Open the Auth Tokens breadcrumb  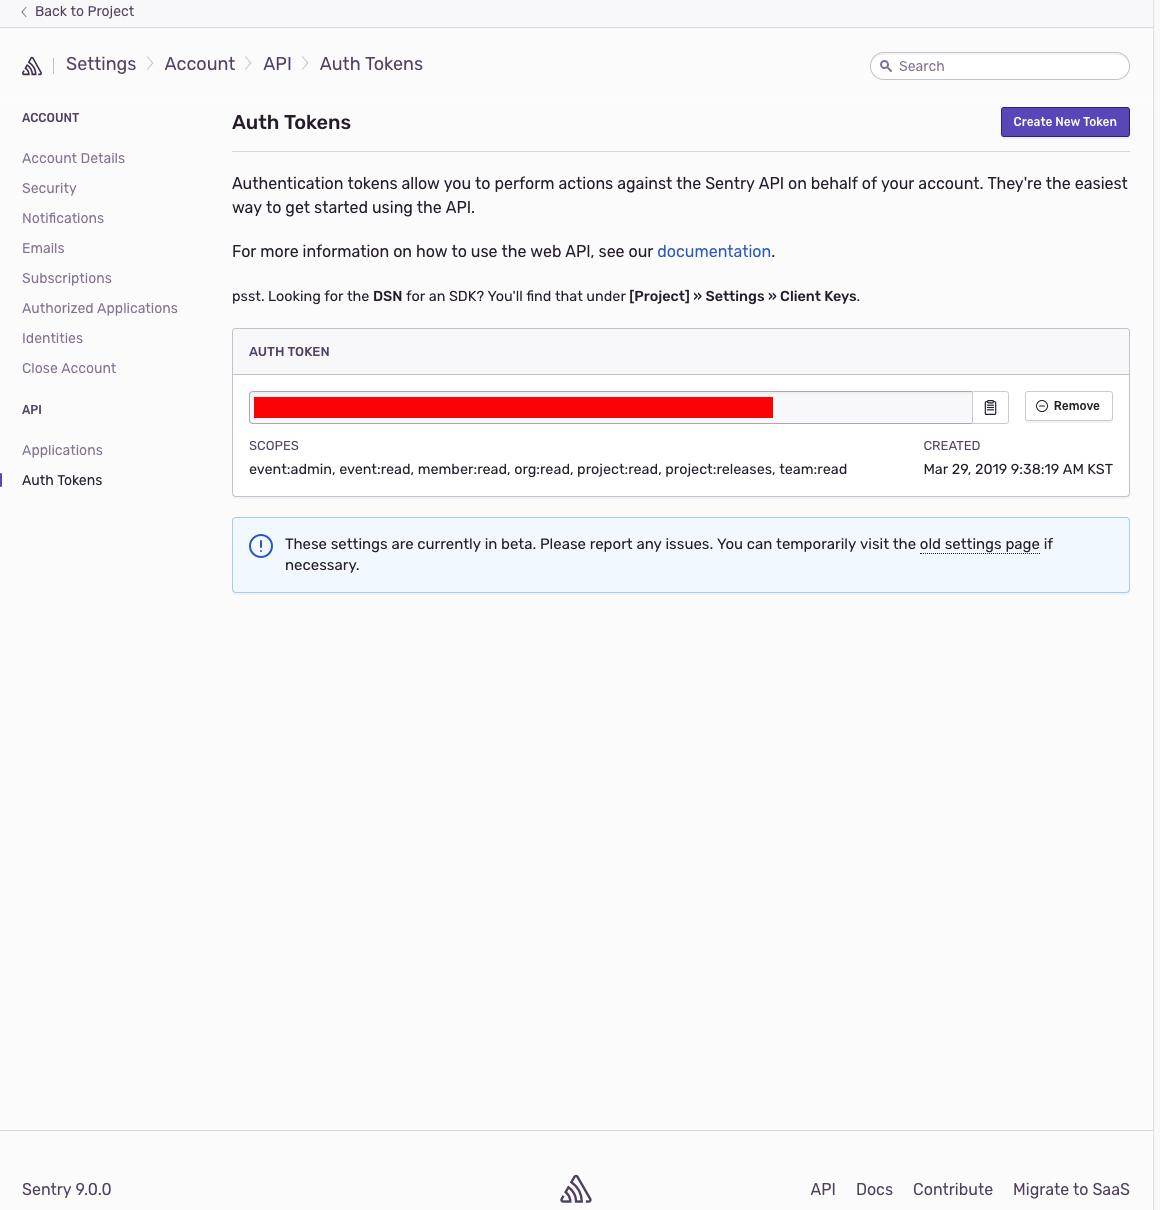(x=371, y=64)
